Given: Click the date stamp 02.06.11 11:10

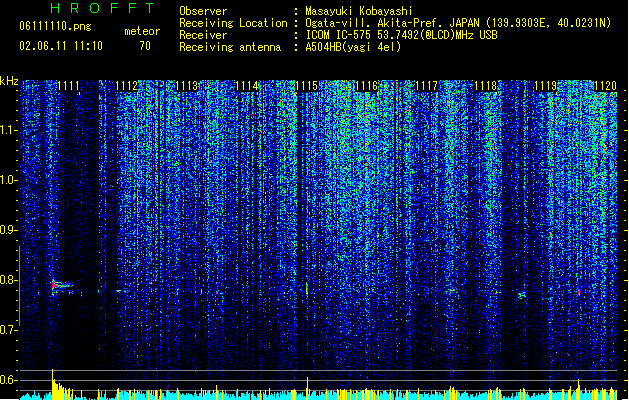Looking at the screenshot, I should pos(61,46).
